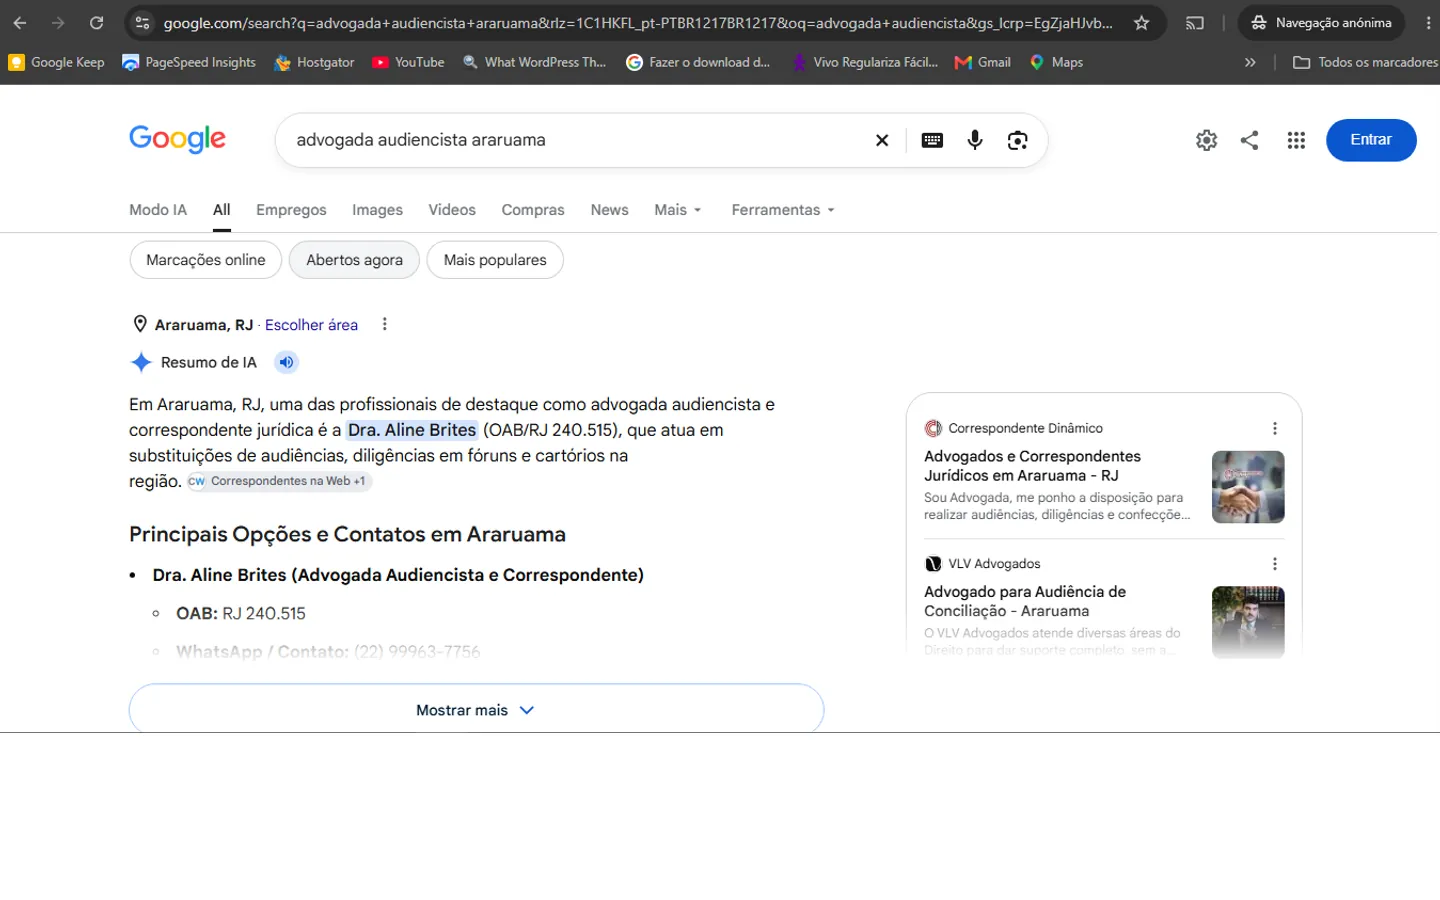Toggle the Abertos agora filter chip

click(354, 260)
